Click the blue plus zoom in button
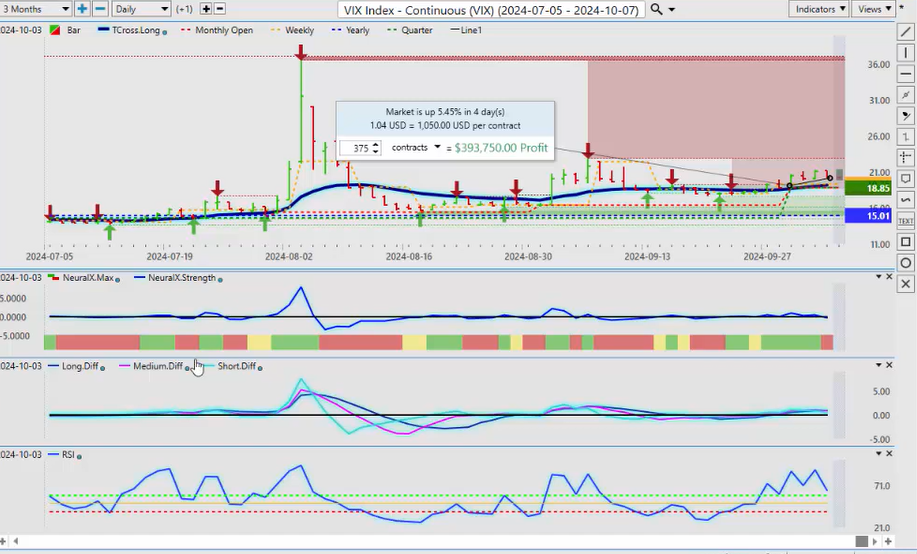This screenshot has width=917, height=554. pos(82,9)
